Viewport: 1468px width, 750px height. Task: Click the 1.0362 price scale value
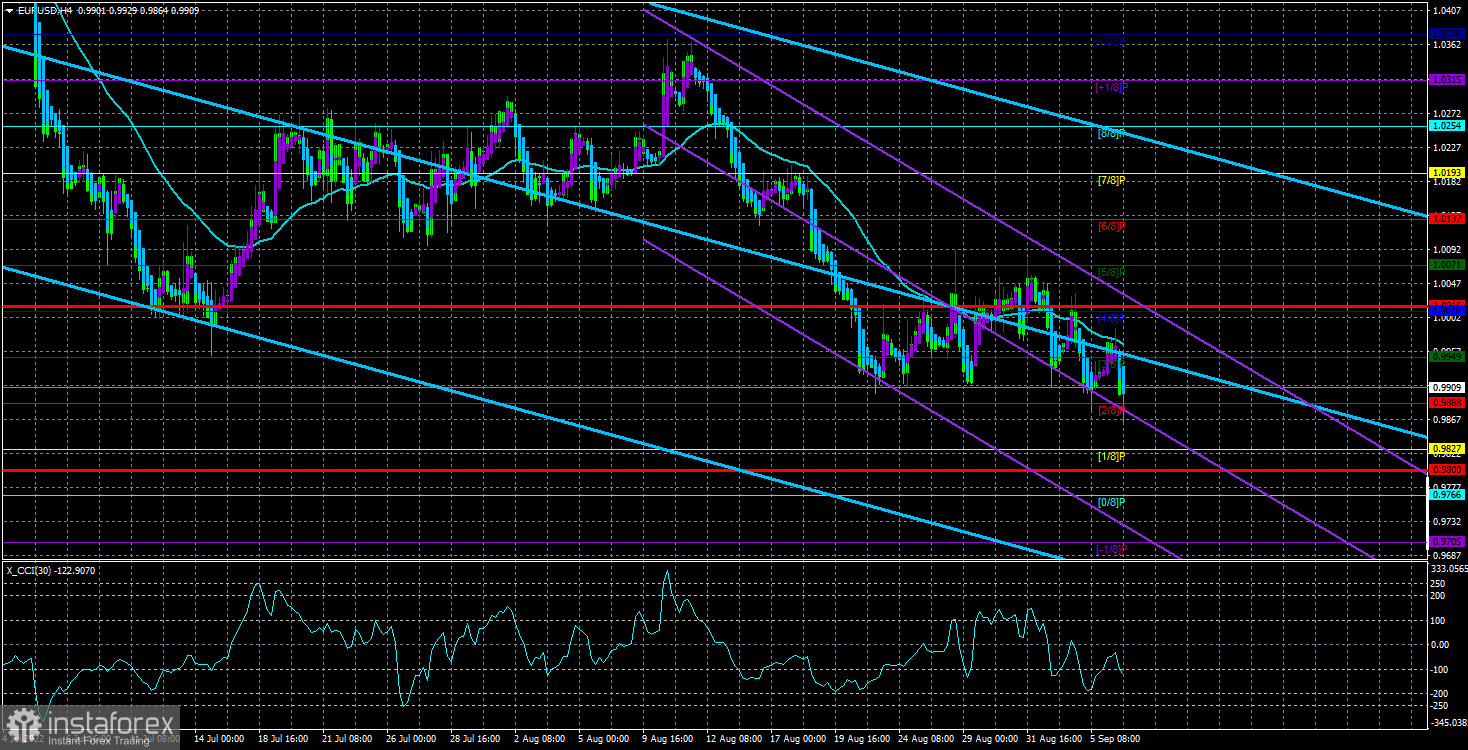pos(1446,45)
